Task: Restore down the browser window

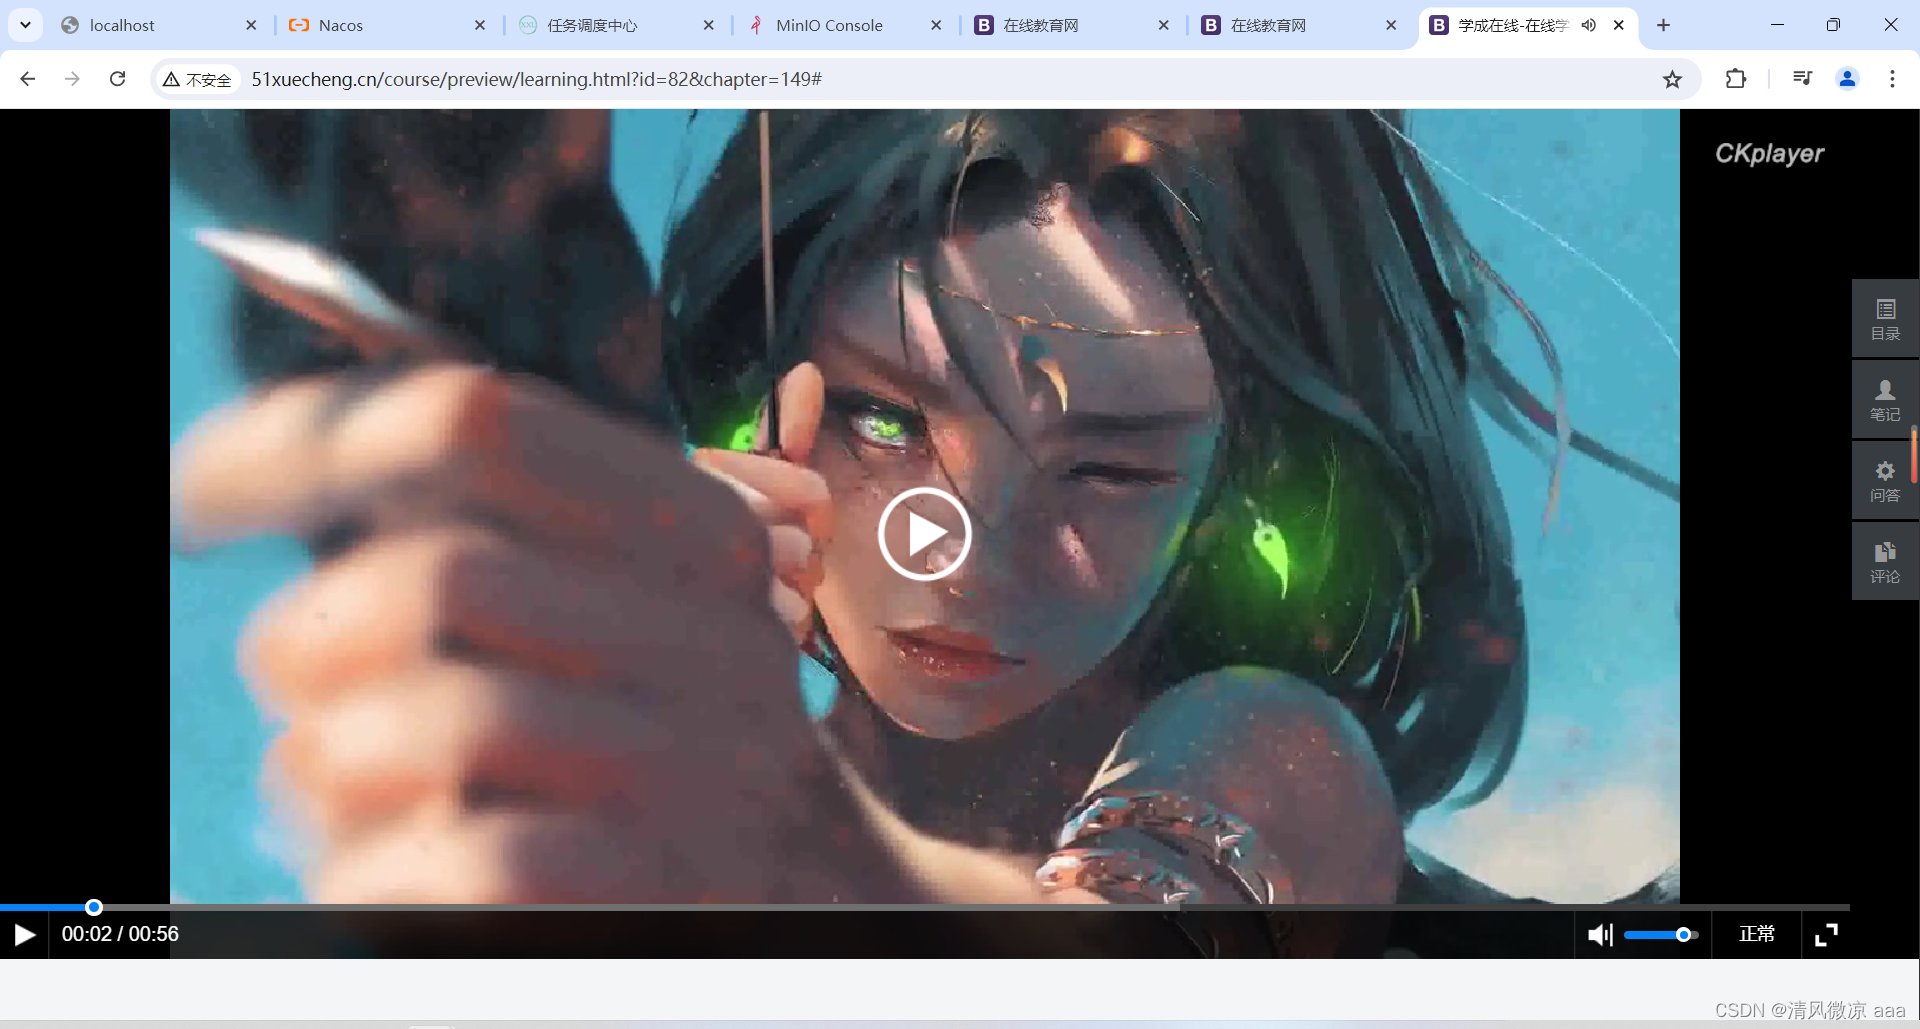Action: coord(1833,25)
